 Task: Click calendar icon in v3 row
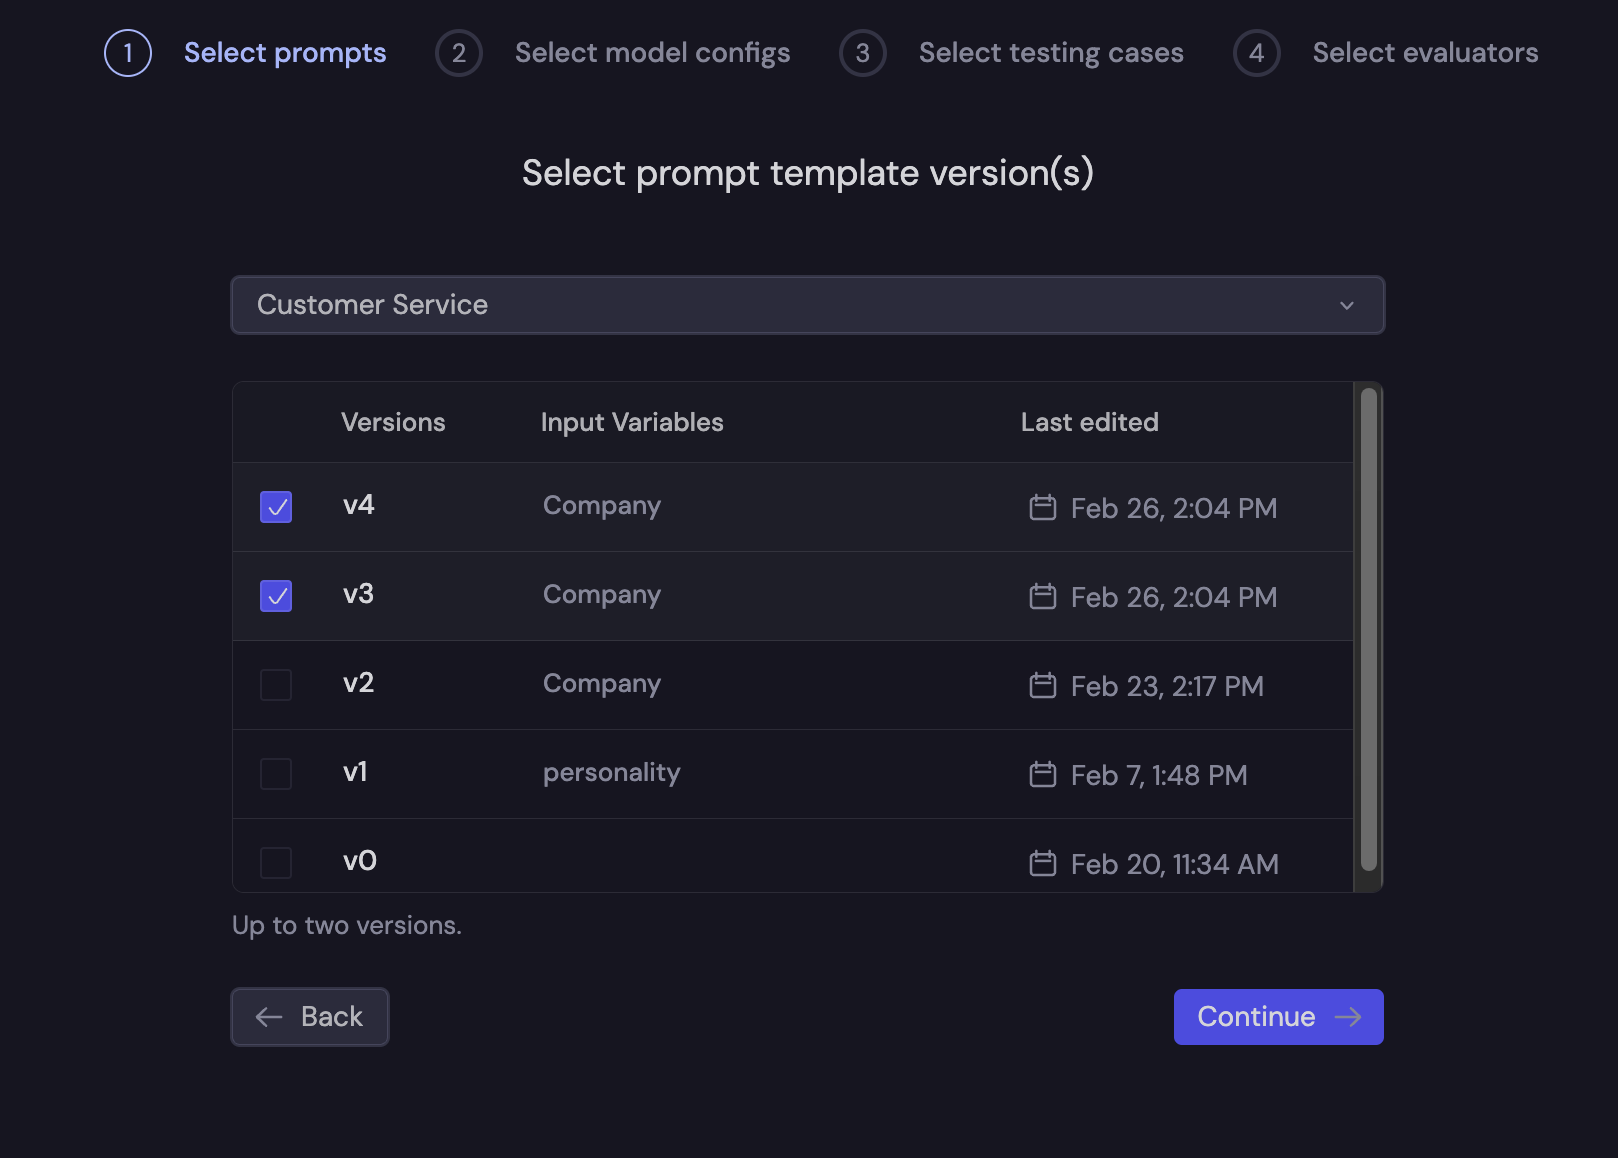click(1043, 596)
